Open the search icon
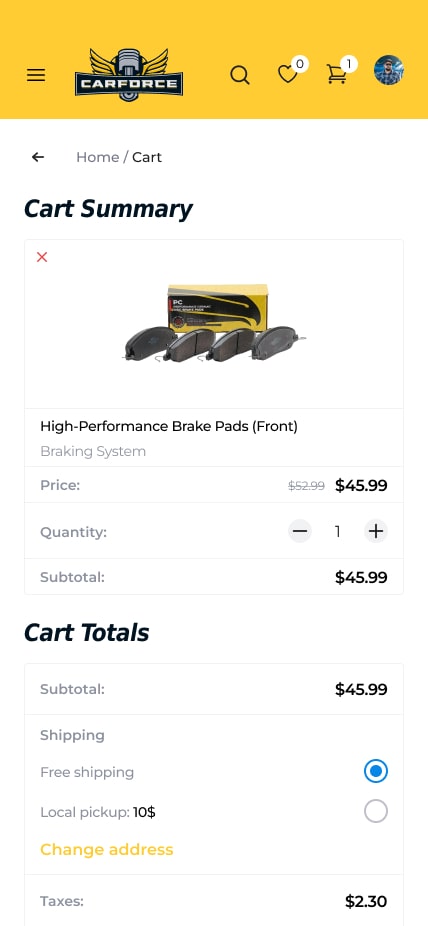 [240, 75]
